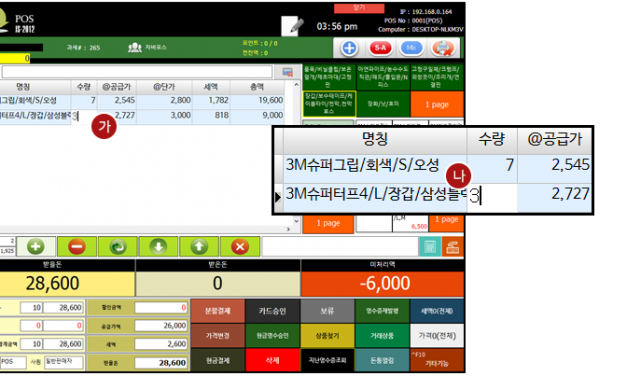Select the 아연파이프 category tab
Image resolution: width=627 pixels, height=376 pixels.
point(383,77)
